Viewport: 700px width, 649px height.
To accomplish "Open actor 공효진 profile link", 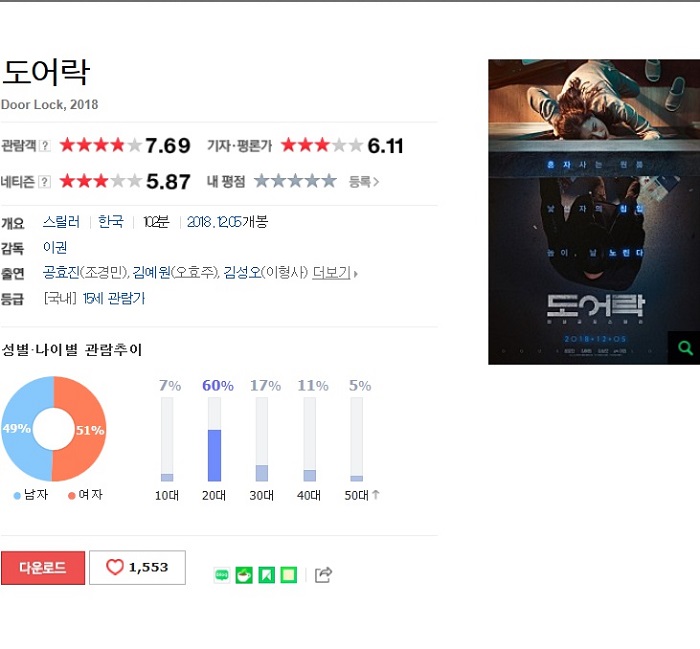I will (x=61, y=272).
